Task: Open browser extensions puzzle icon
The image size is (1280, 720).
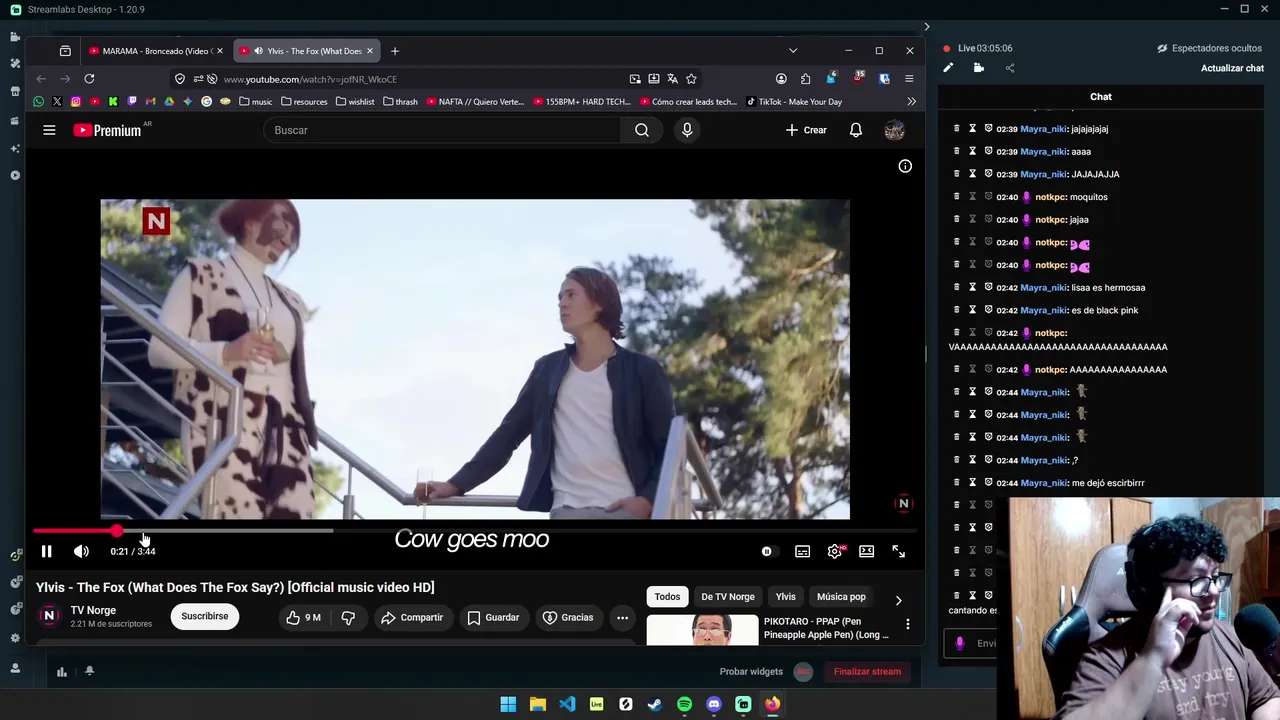Action: tap(806, 79)
